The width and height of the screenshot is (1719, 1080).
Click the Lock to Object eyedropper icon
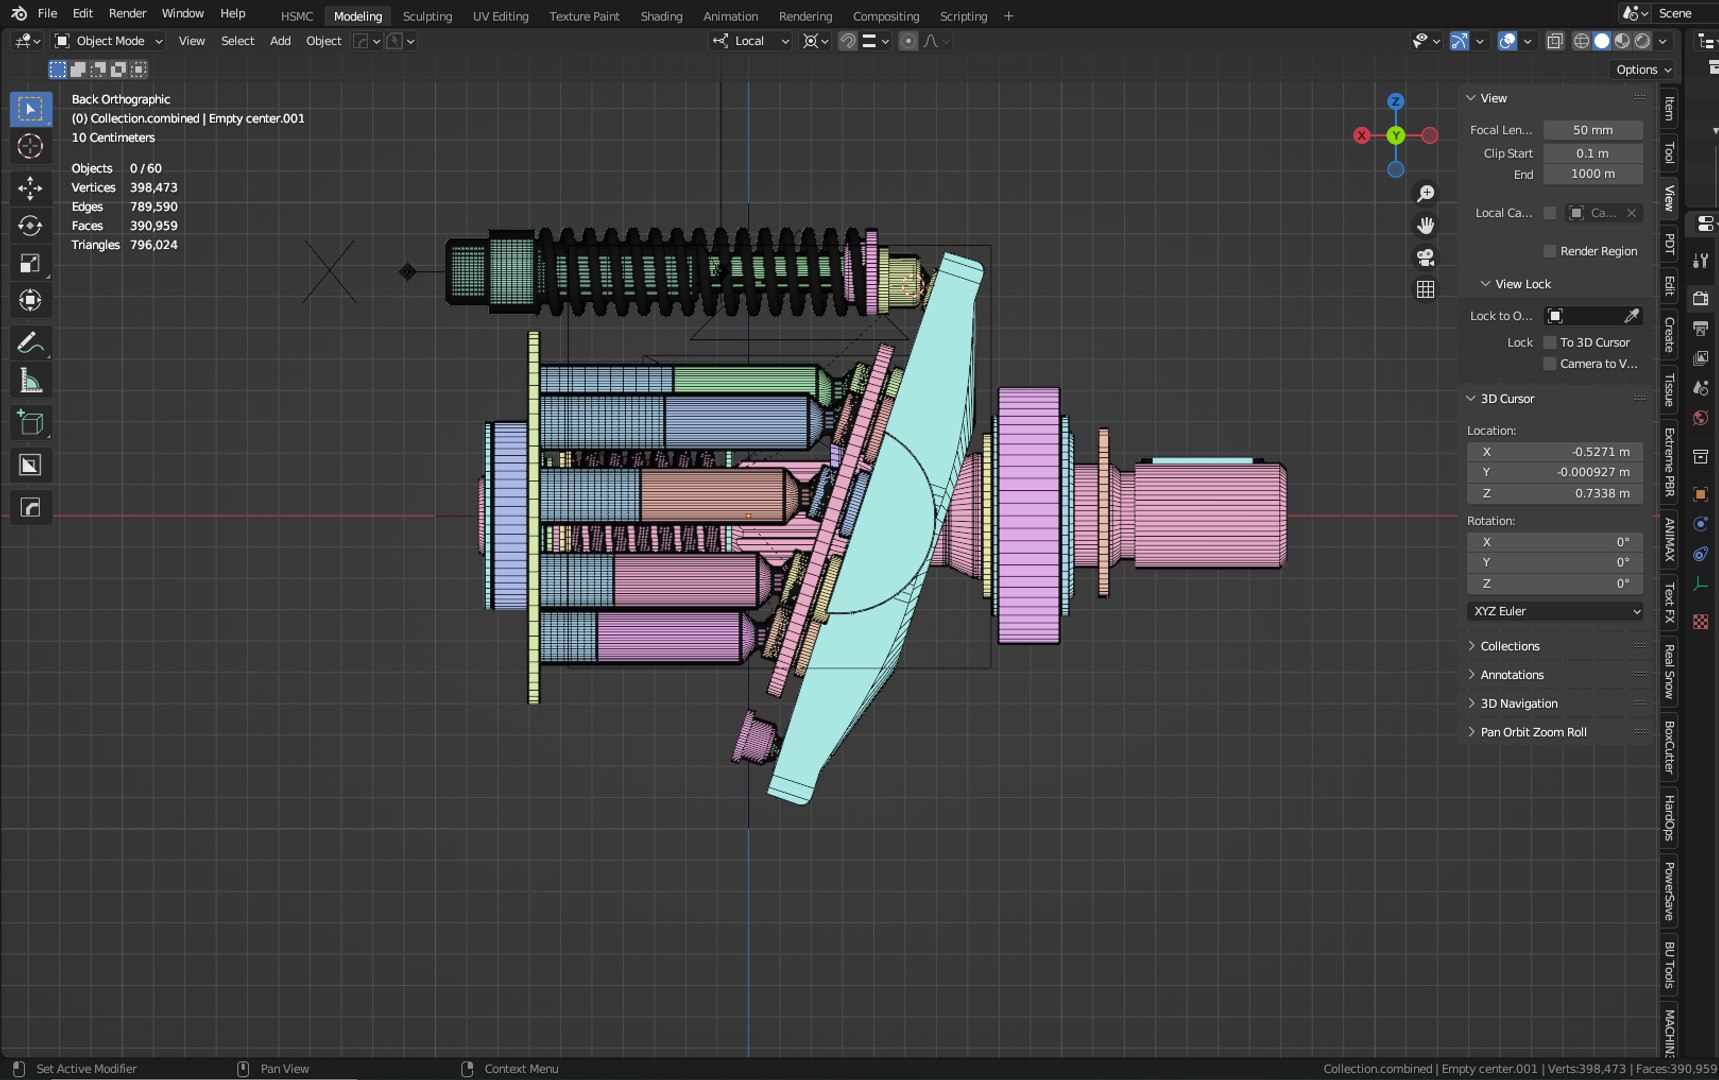click(1631, 315)
